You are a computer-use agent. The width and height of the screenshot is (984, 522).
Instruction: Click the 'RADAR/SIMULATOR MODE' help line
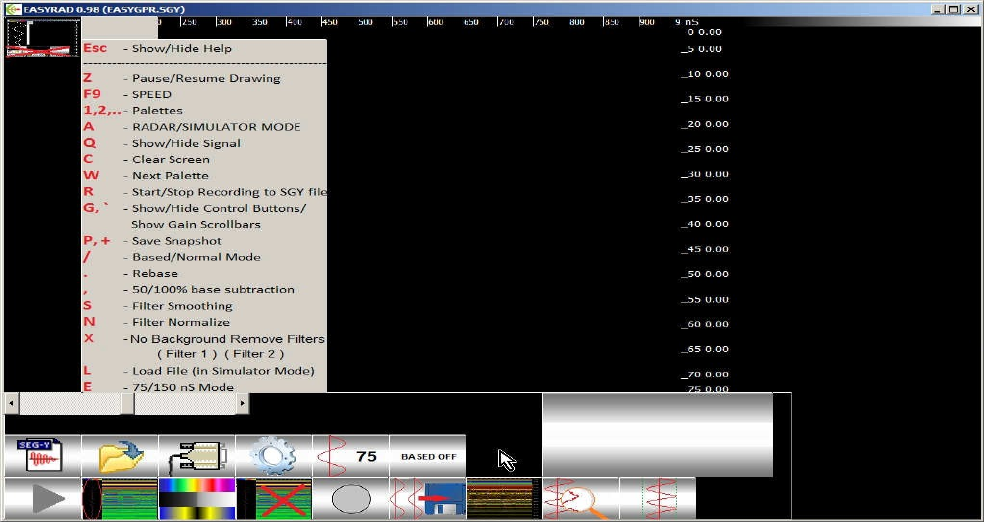192,127
